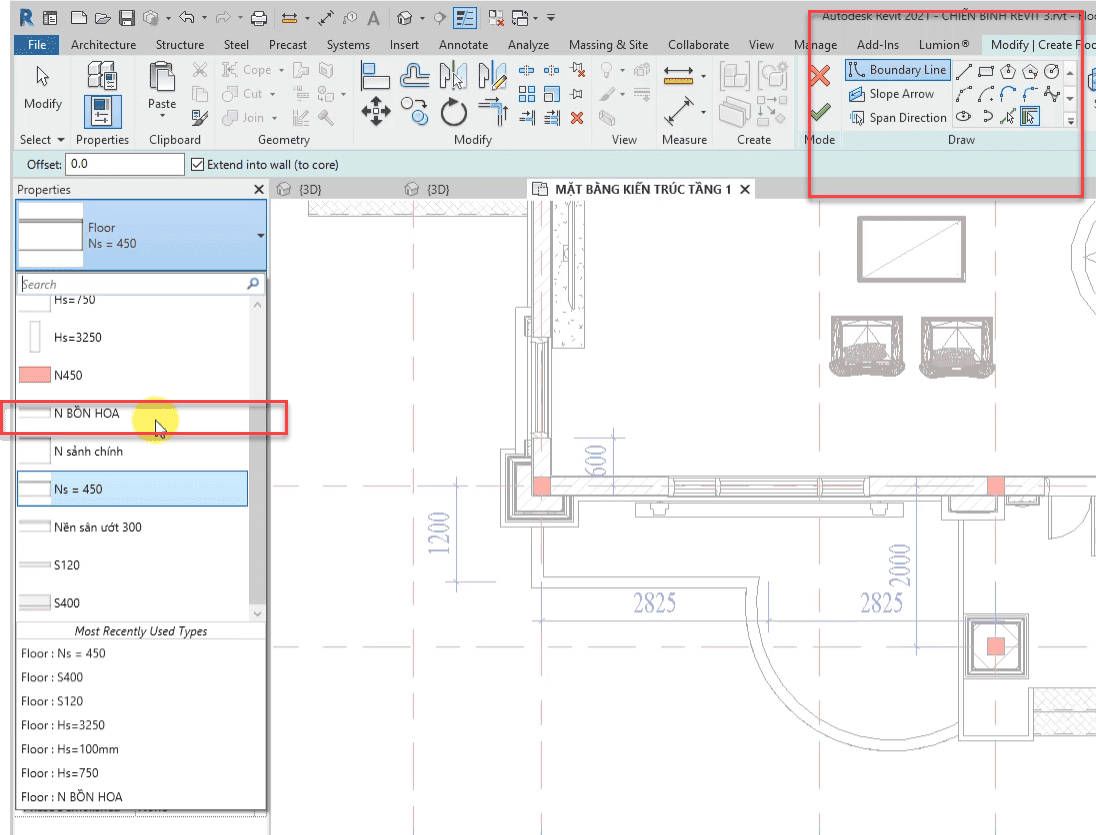
Task: Select the Spline draw tool
Action: point(1052,94)
